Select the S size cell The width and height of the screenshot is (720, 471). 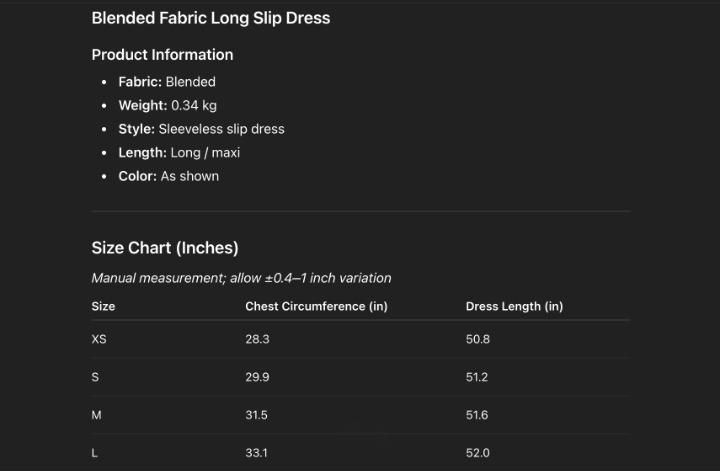(x=95, y=377)
